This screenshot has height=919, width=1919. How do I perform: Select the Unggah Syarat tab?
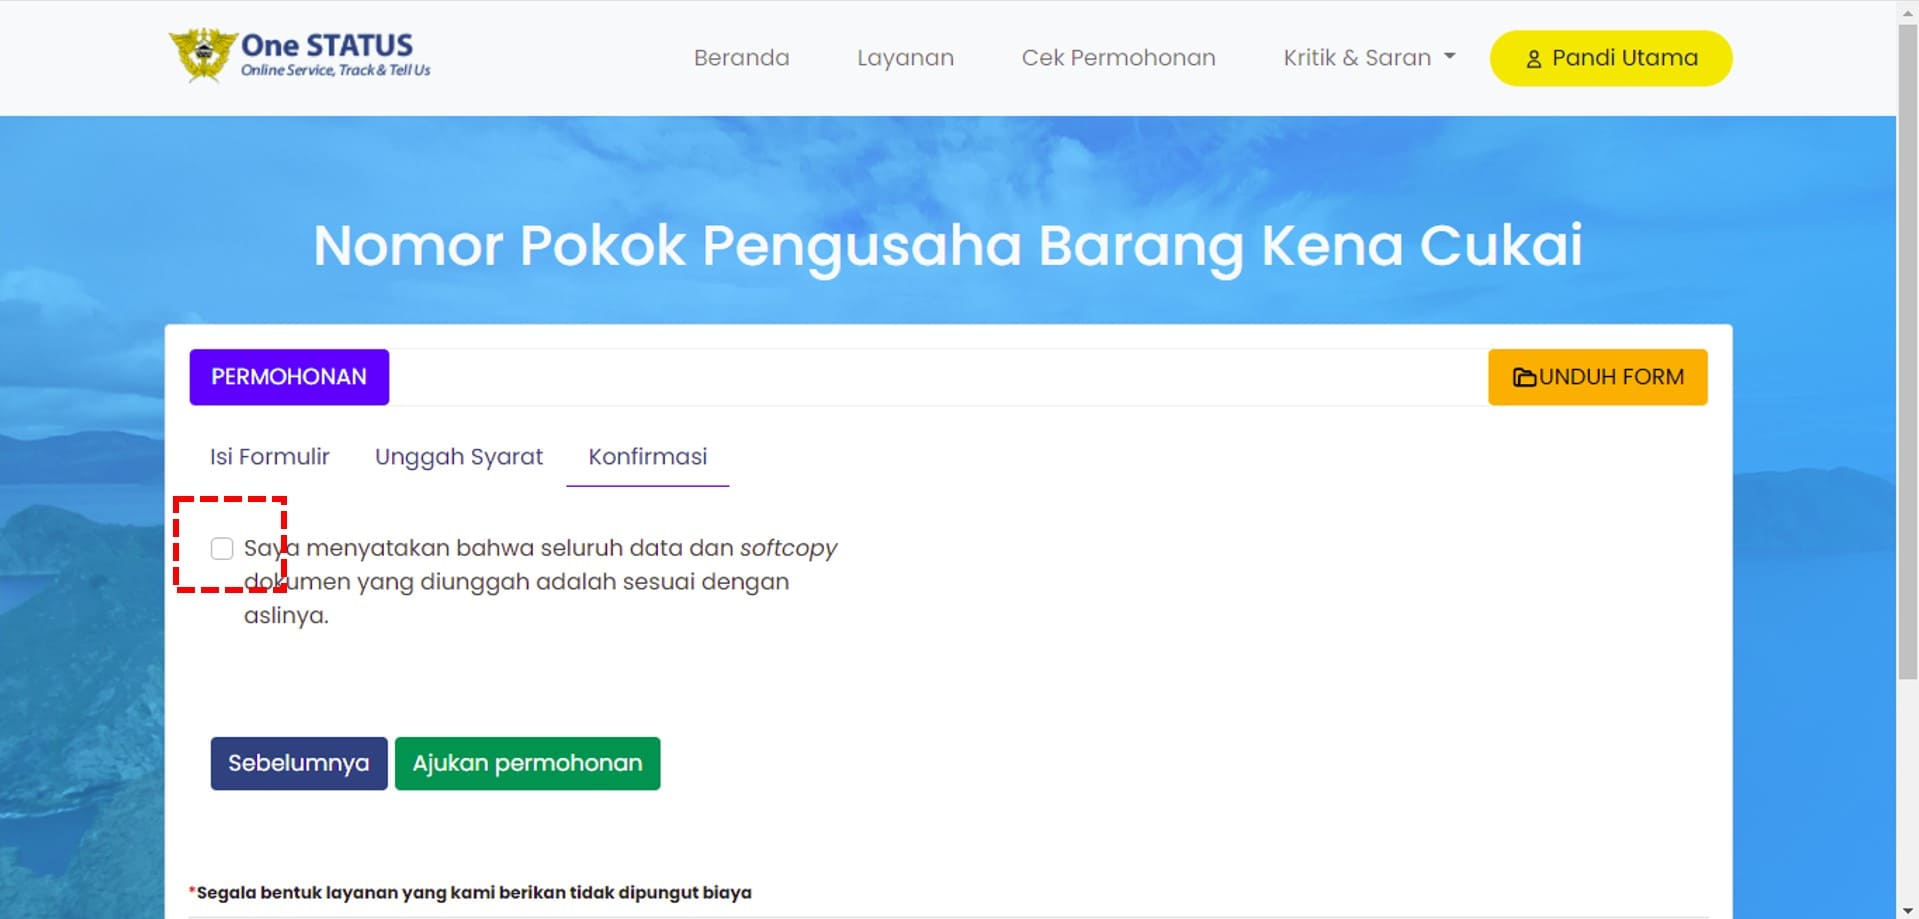click(x=459, y=457)
